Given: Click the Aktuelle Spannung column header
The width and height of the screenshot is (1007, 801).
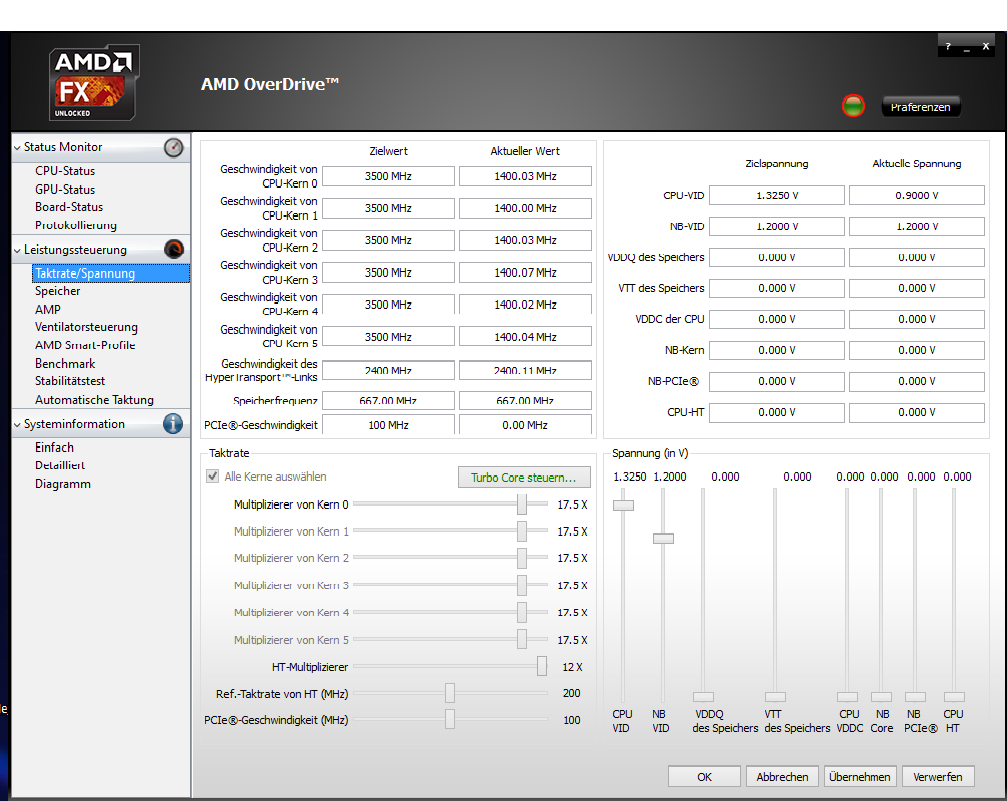Looking at the screenshot, I should coord(916,163).
